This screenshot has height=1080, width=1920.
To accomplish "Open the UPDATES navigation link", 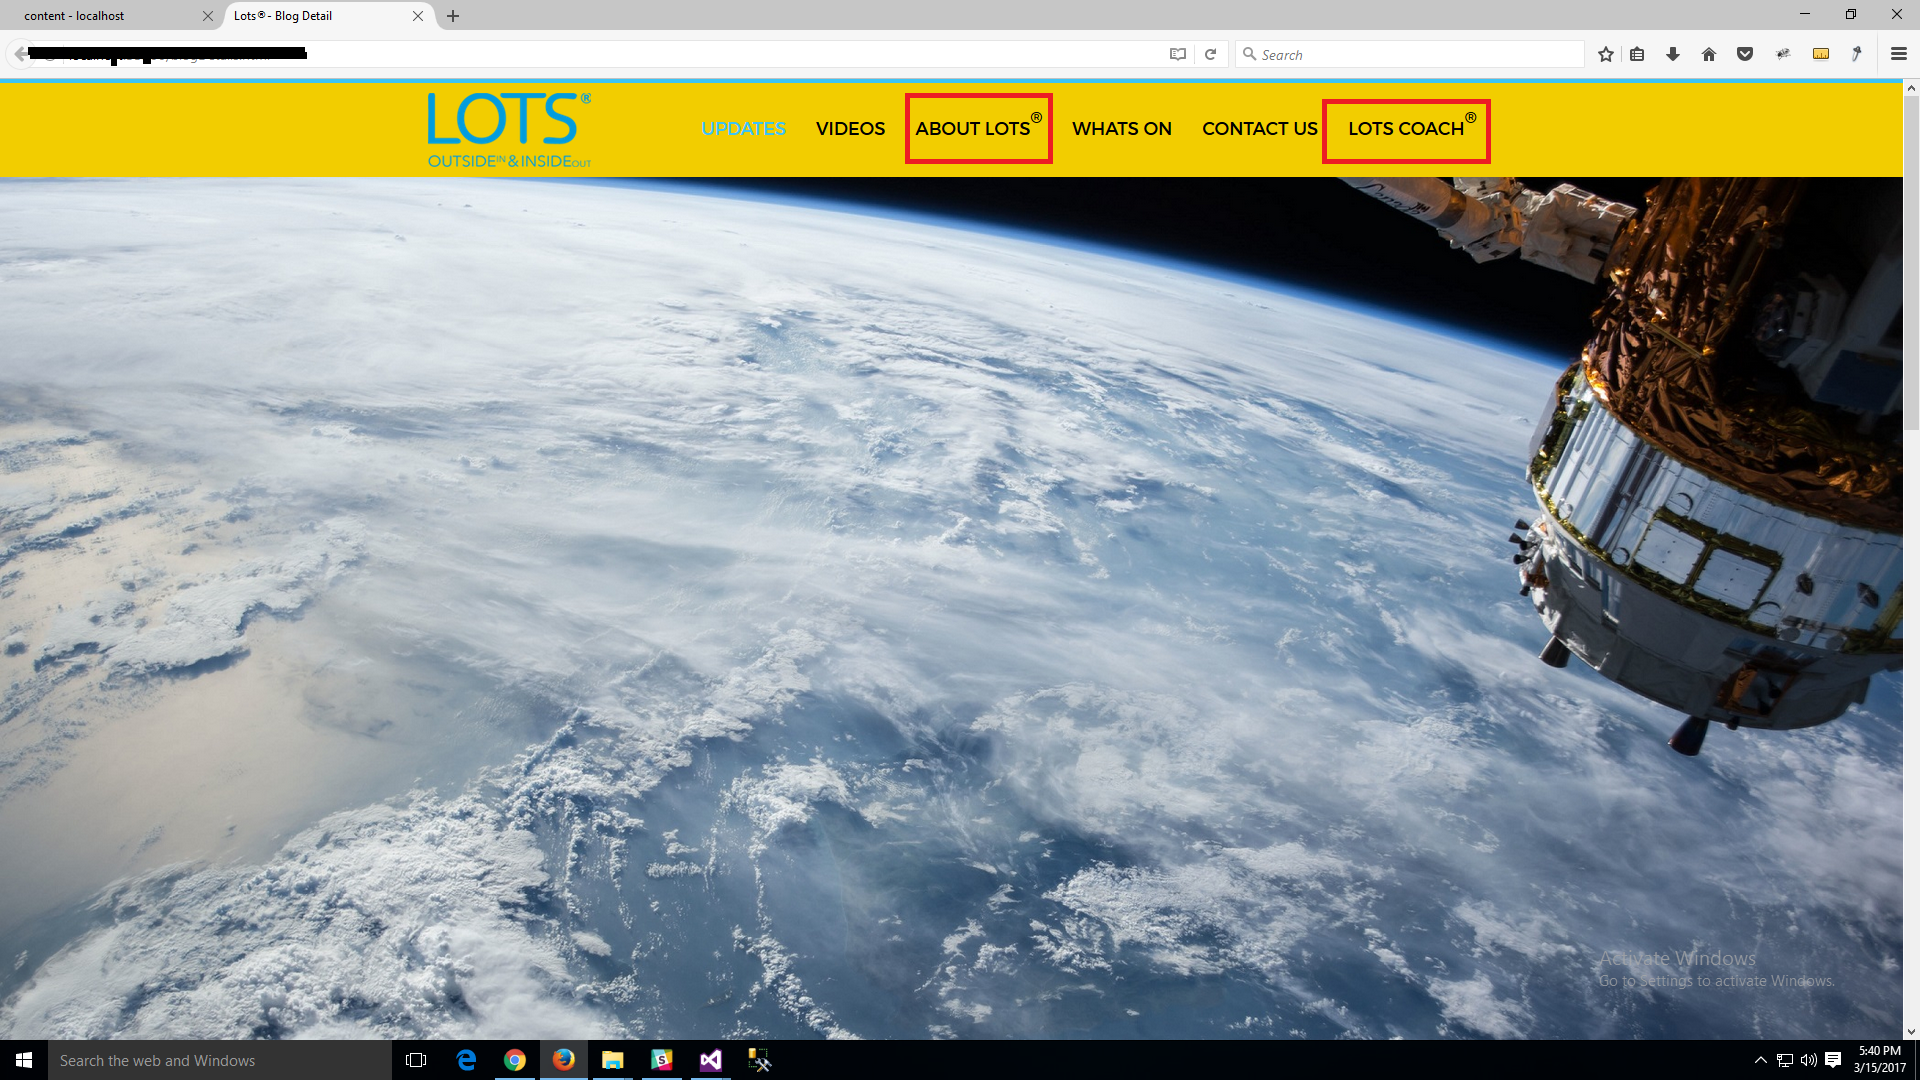I will [x=743, y=129].
